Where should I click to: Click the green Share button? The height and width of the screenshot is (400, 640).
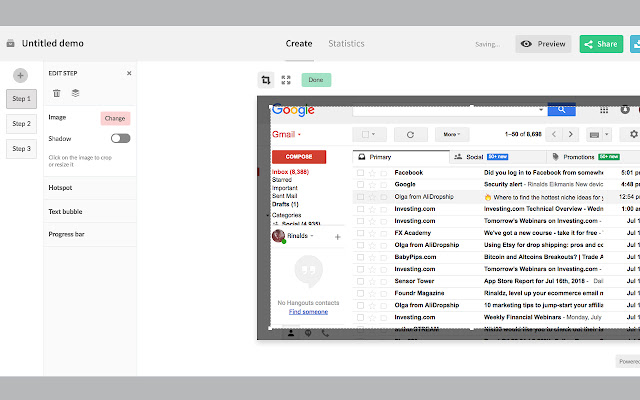[601, 44]
